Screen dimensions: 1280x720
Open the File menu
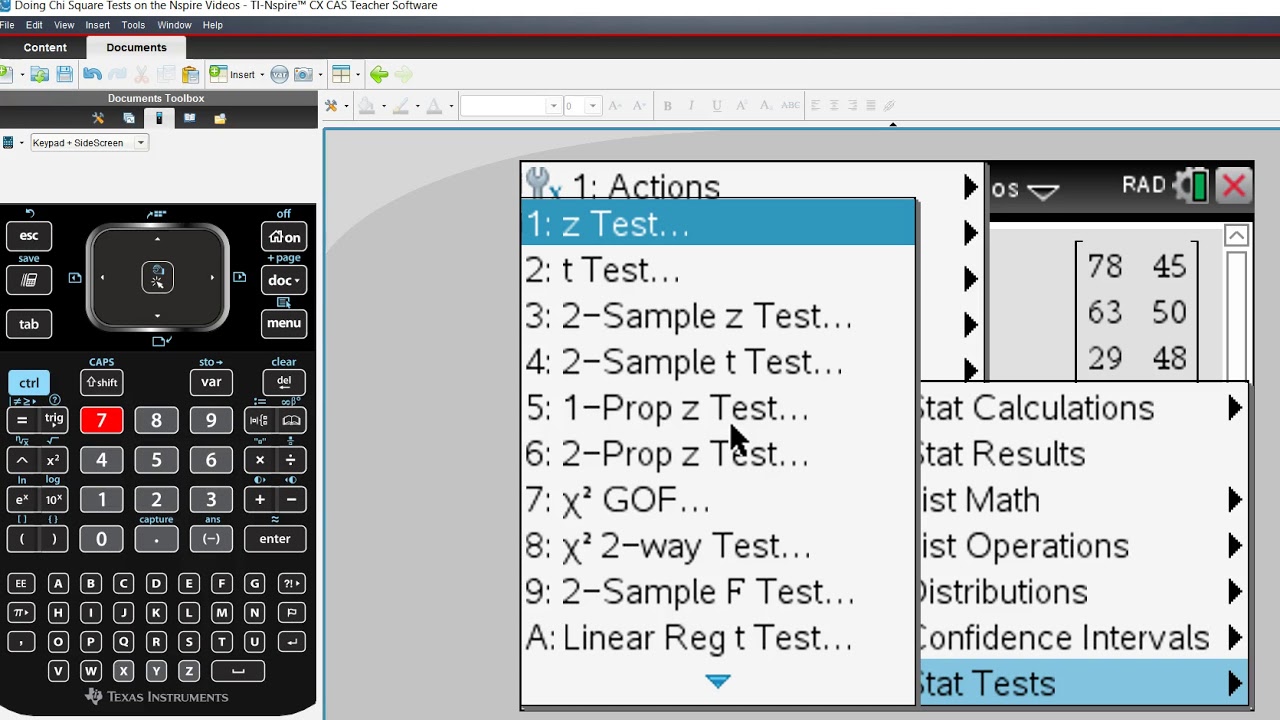click(7, 25)
